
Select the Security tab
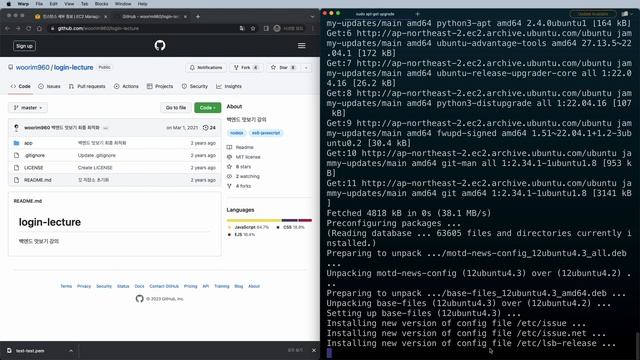pos(195,86)
